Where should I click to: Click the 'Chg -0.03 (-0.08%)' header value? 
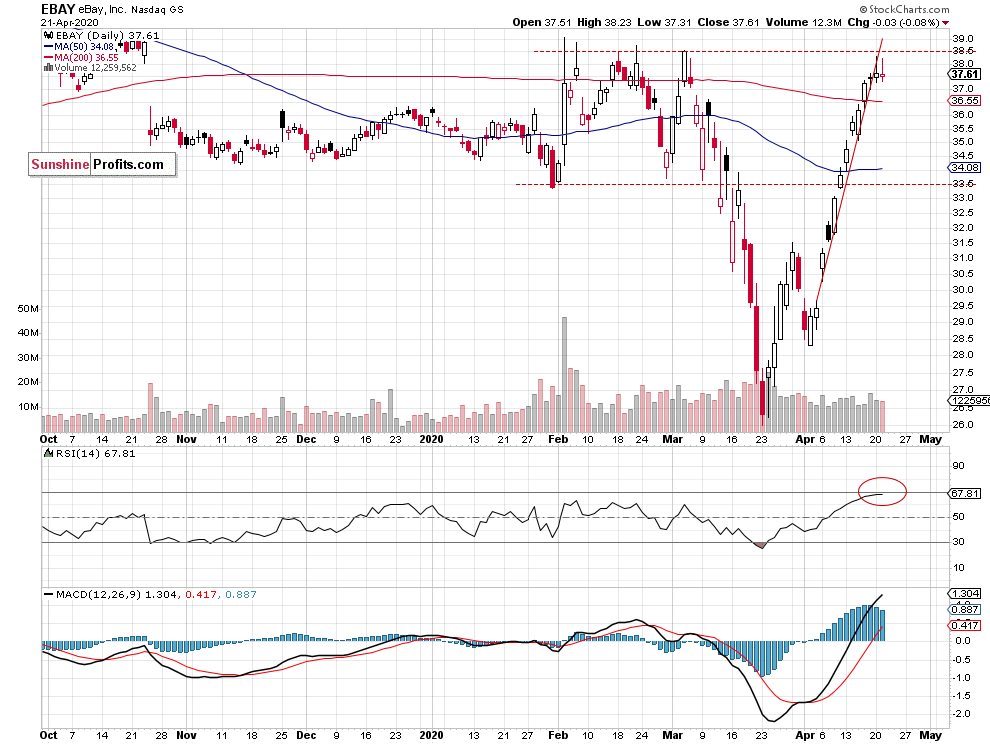click(893, 22)
